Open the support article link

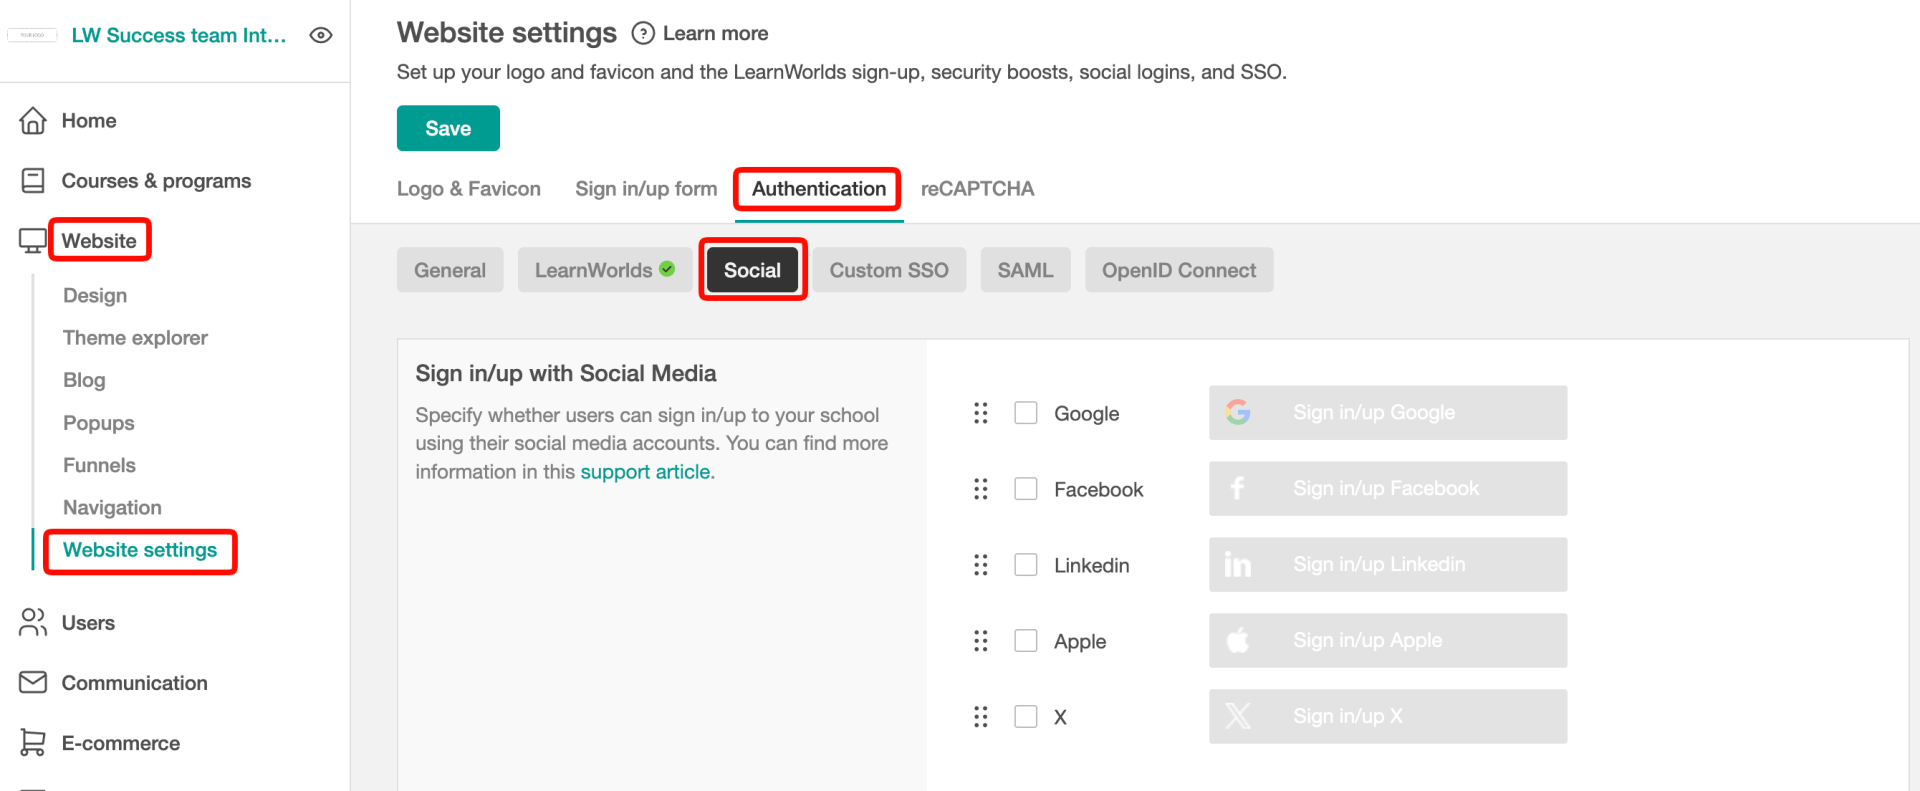tap(645, 472)
